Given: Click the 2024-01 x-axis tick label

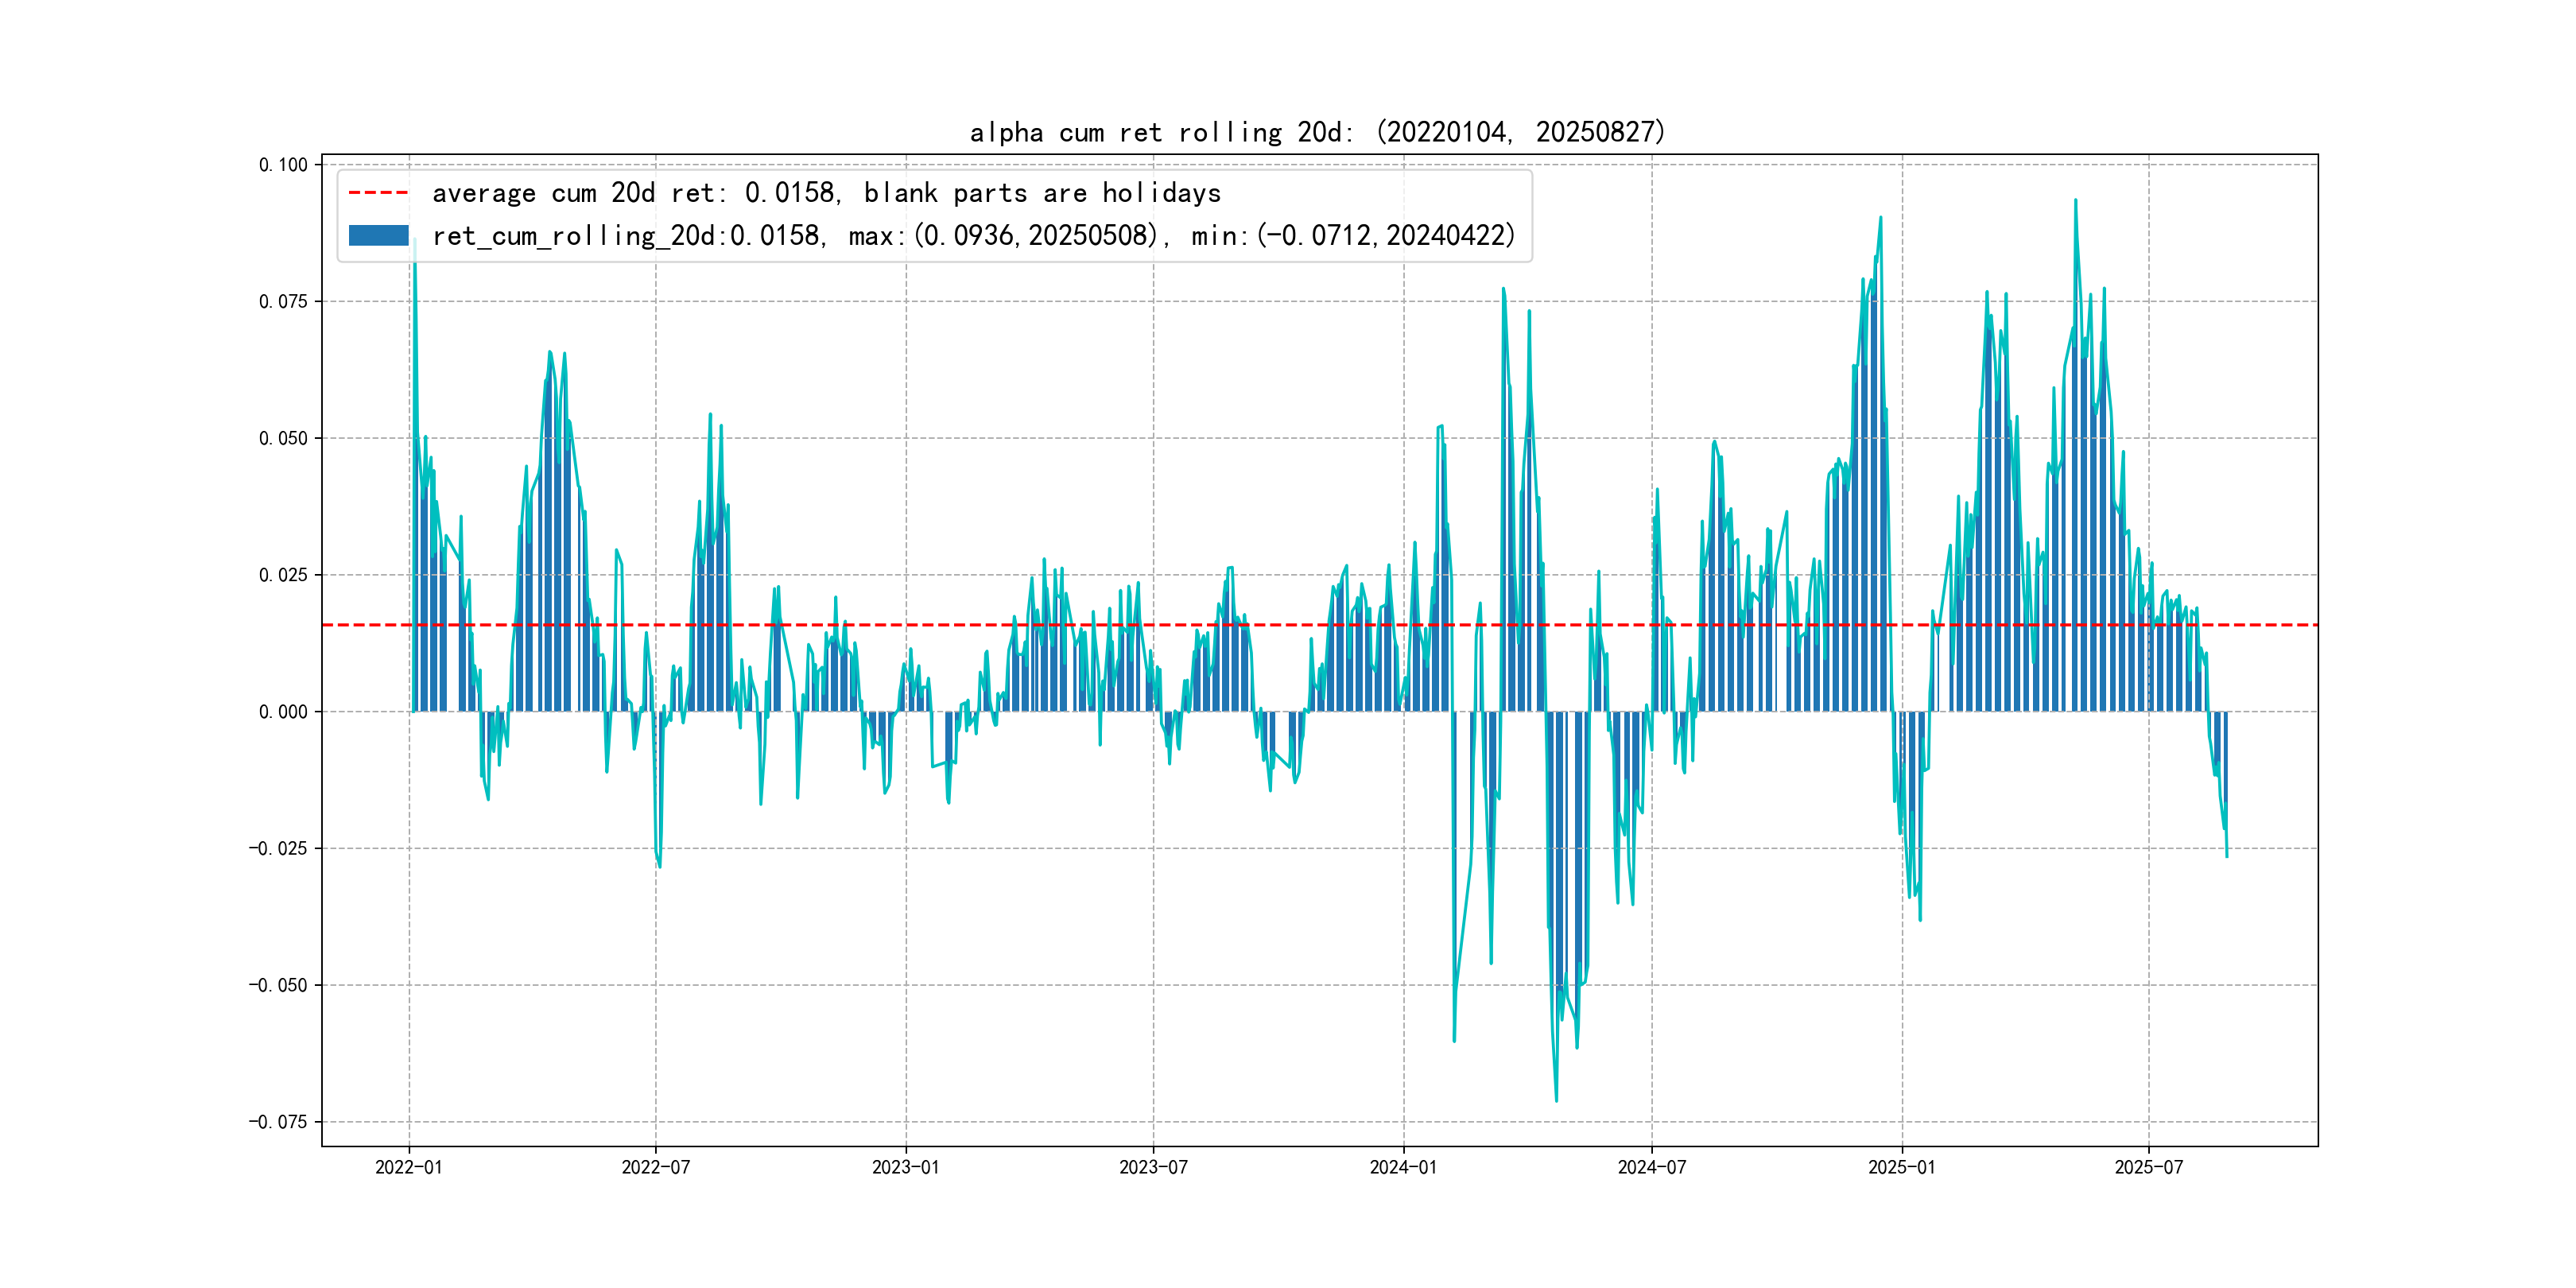Looking at the screenshot, I should point(1403,1167).
